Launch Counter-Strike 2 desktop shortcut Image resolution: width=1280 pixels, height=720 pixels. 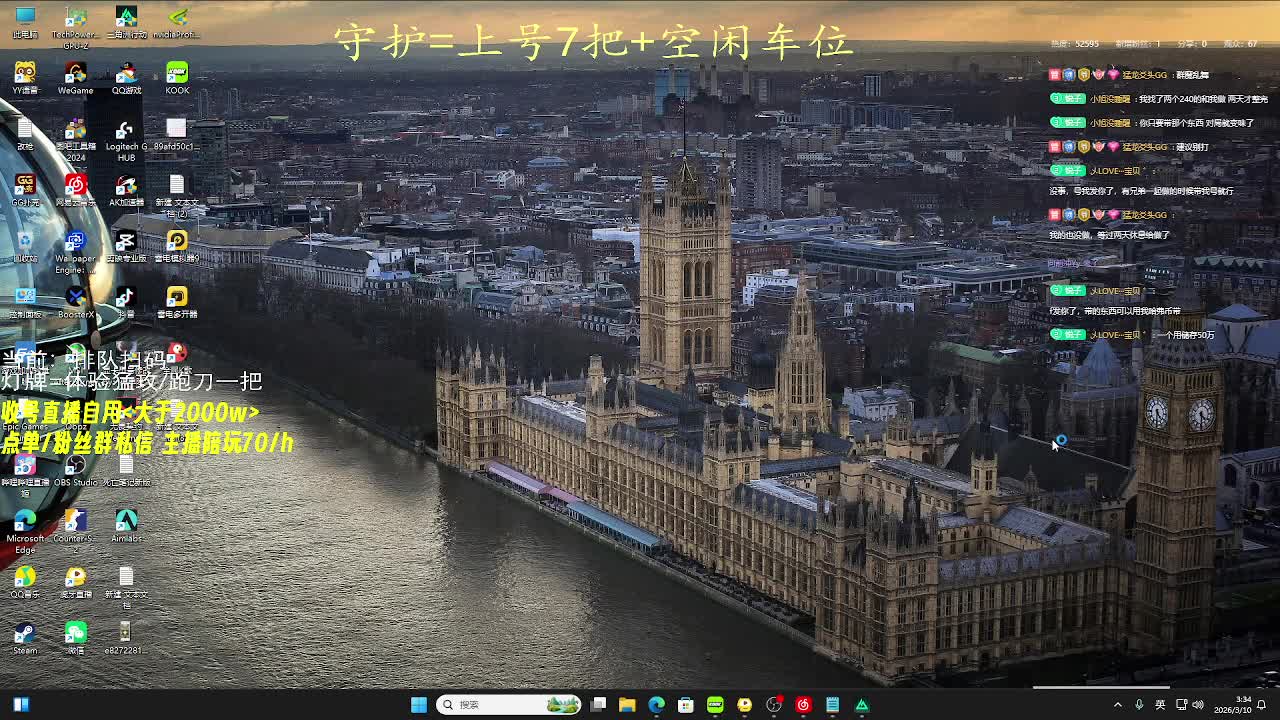(x=75, y=522)
